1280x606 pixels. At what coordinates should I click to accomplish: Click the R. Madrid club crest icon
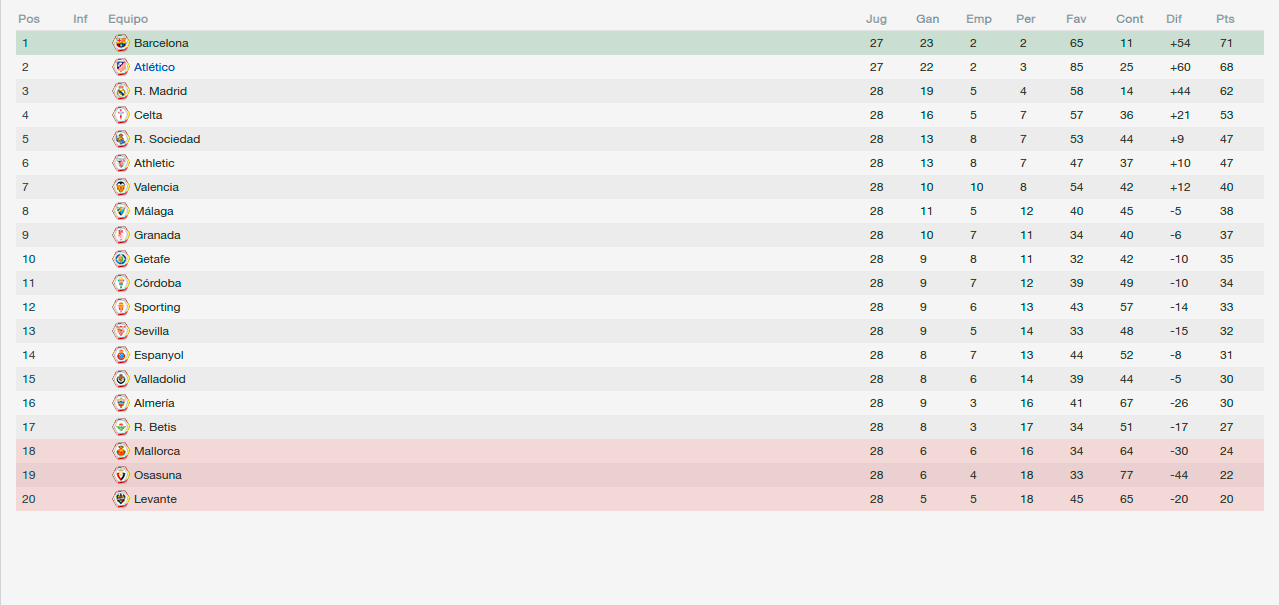coord(121,91)
